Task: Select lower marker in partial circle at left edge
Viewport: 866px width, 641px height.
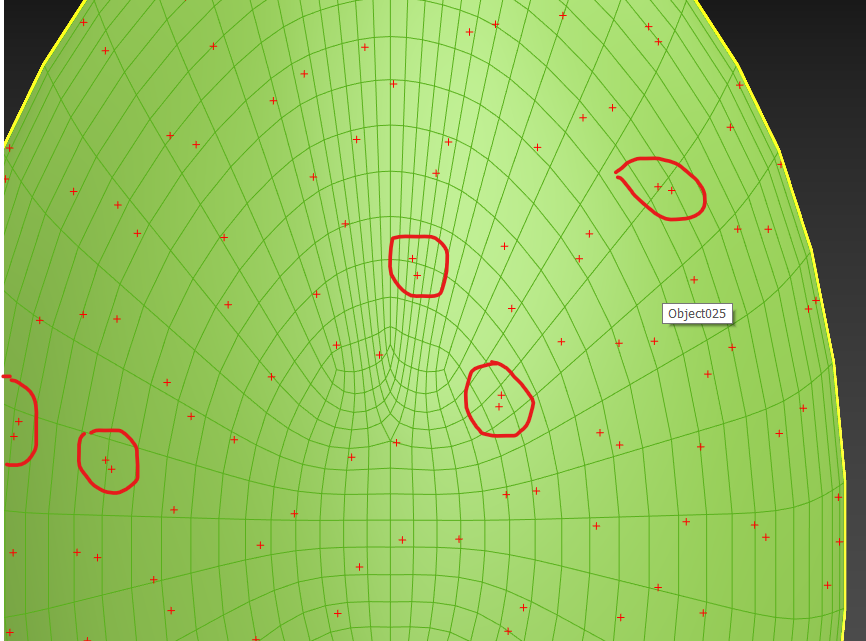Action: pos(14,436)
